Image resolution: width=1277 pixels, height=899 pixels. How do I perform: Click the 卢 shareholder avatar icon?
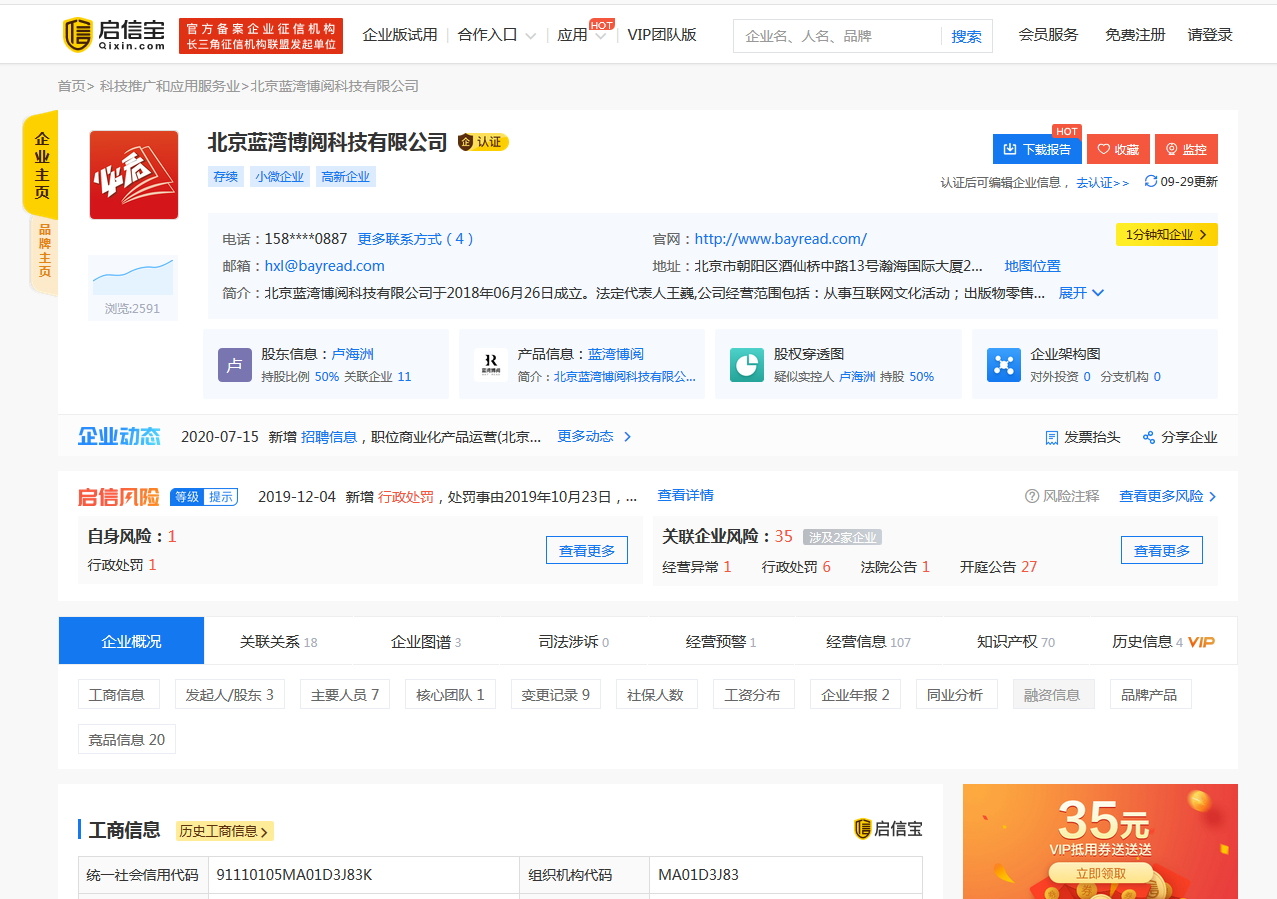[235, 365]
